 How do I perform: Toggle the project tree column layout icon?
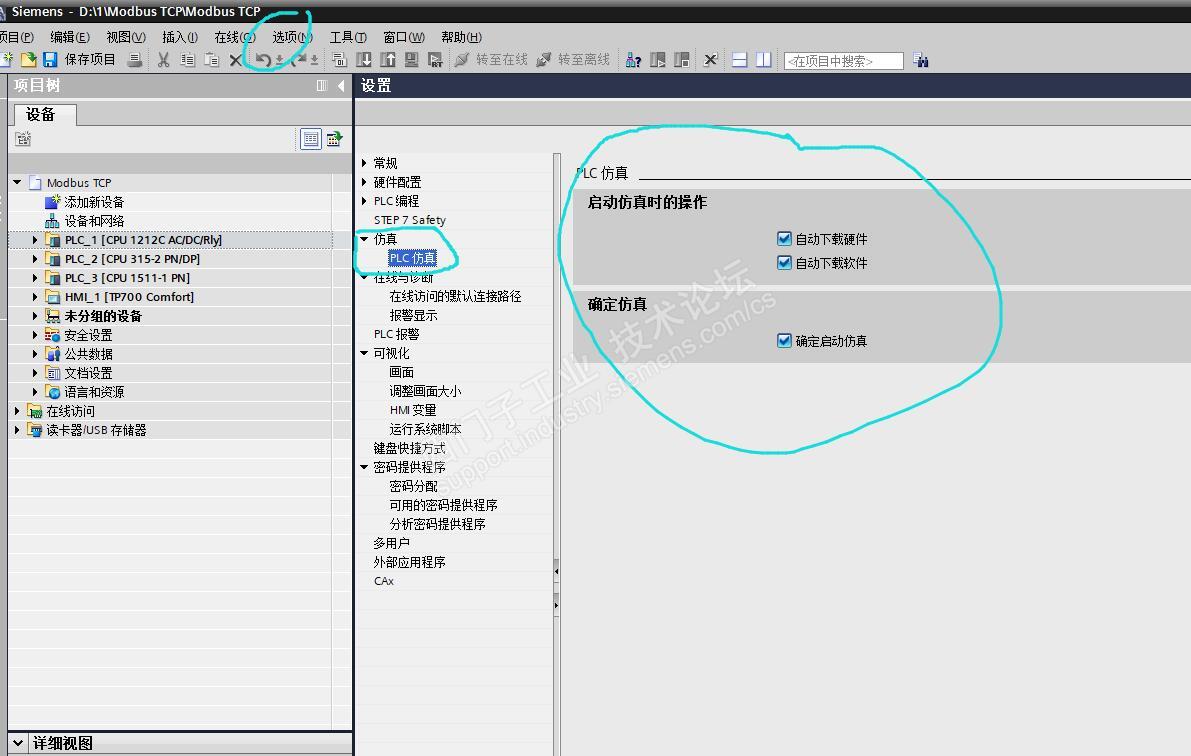click(x=322, y=86)
